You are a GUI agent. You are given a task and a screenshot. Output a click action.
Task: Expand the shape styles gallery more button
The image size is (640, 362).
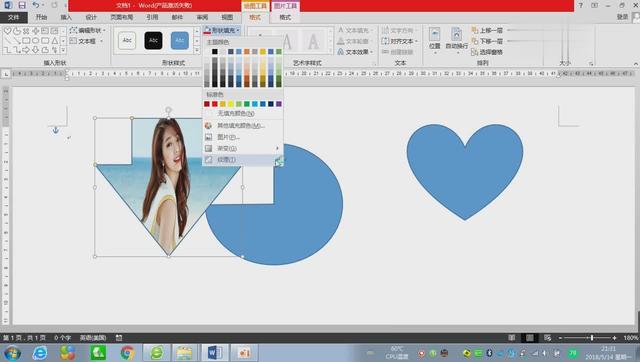pos(197,50)
